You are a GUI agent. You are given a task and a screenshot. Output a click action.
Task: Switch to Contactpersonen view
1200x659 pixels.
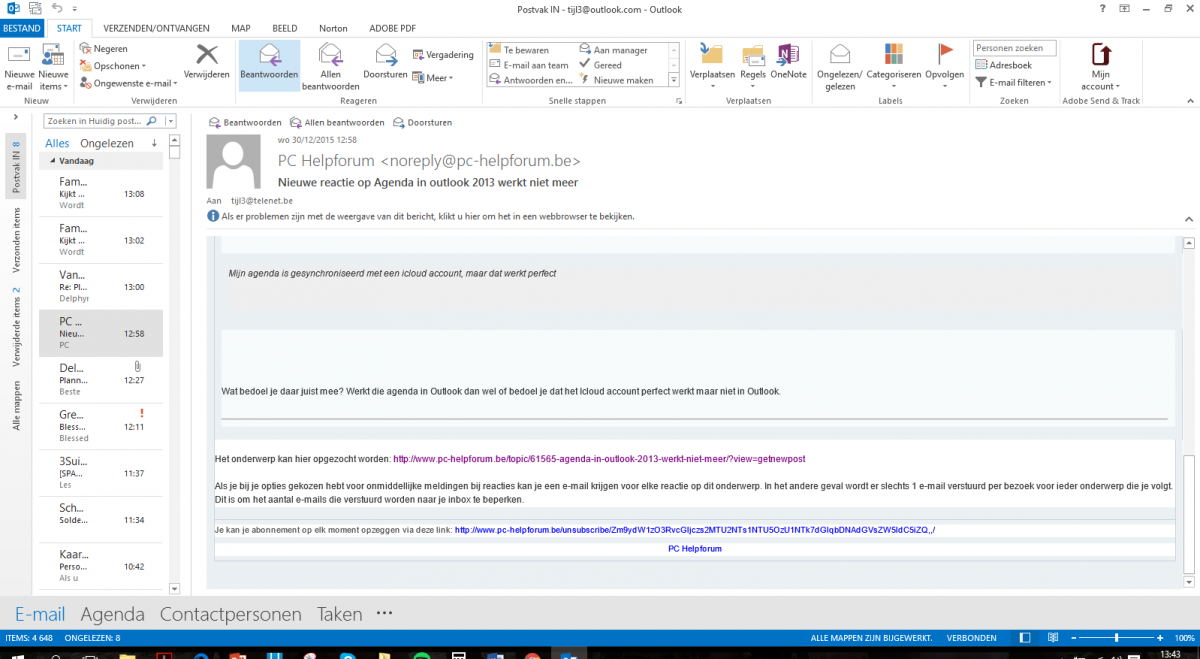pyautogui.click(x=231, y=614)
